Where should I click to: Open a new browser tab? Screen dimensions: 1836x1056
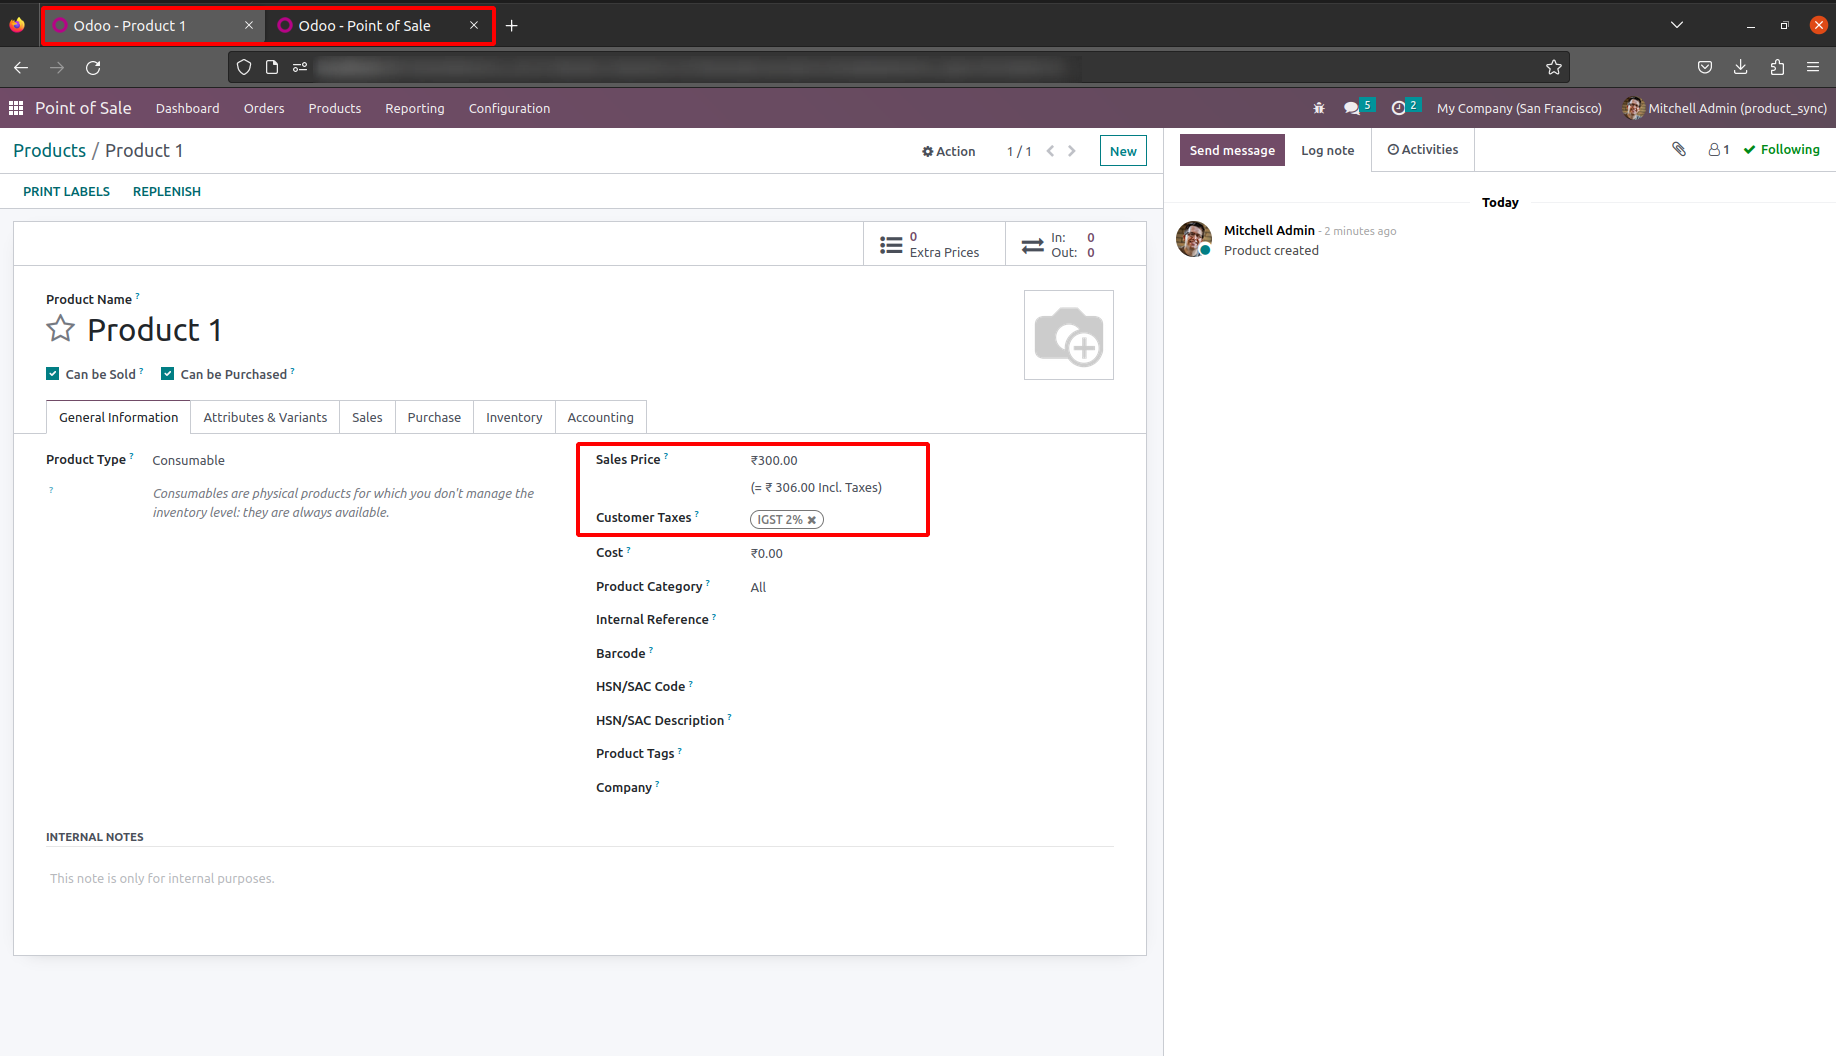(x=512, y=26)
